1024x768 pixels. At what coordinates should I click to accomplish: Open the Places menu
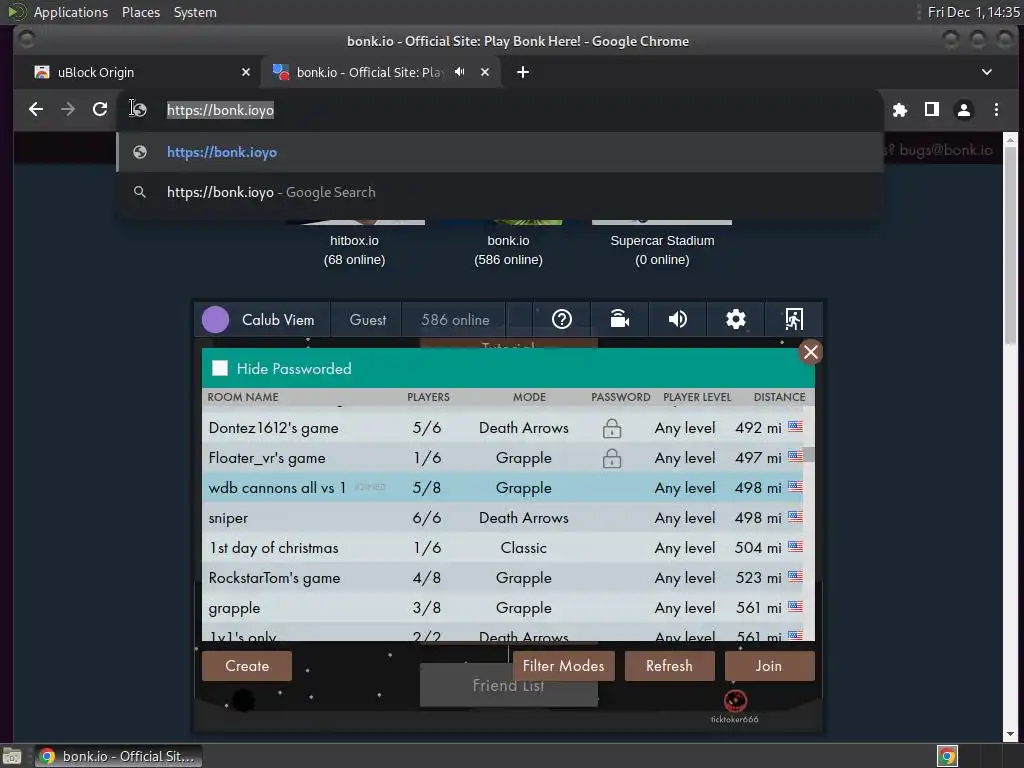(141, 12)
